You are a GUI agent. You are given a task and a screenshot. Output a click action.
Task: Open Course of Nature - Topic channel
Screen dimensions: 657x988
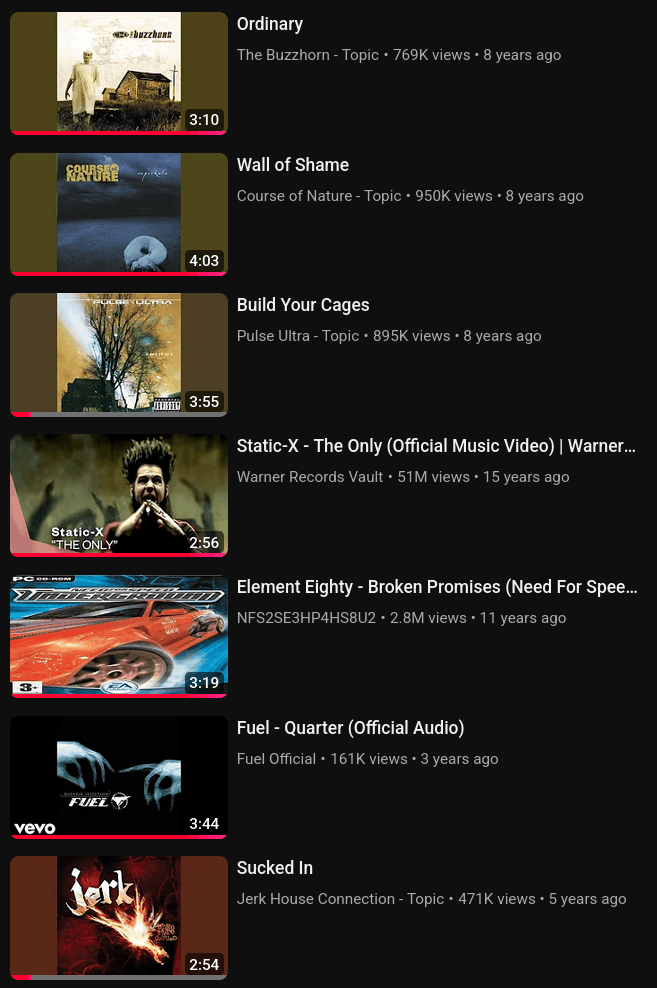click(x=319, y=196)
